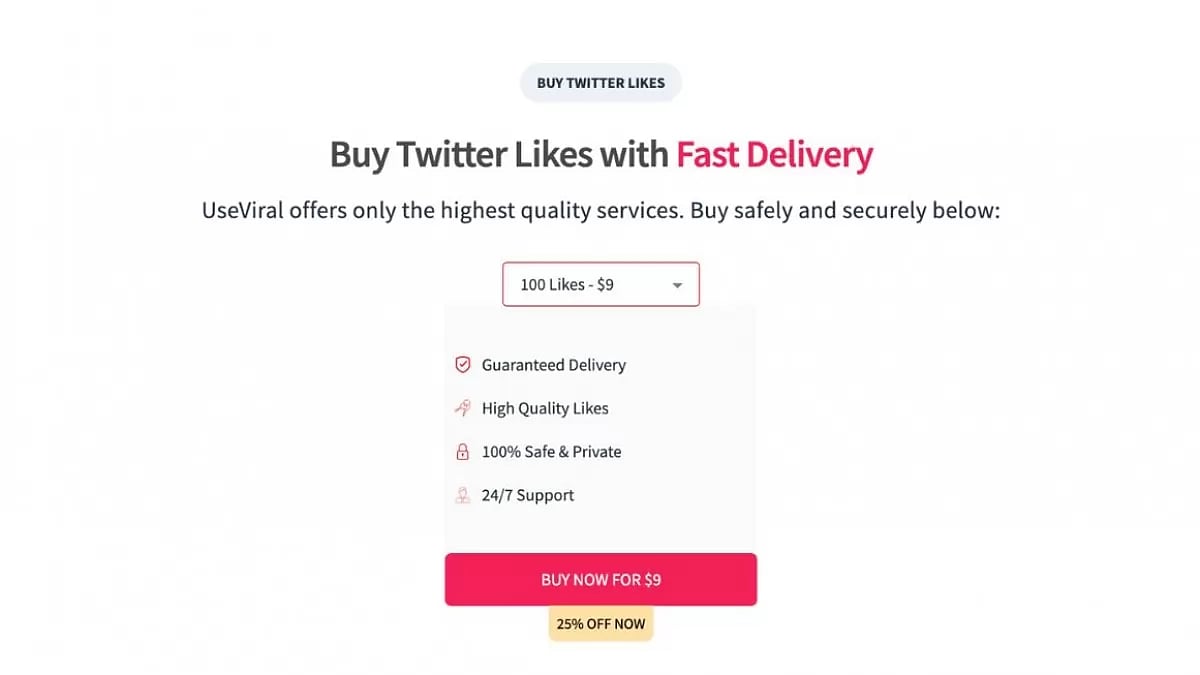Click the High Quality Likes text label
Viewport: 1200px width, 675px height.
[x=544, y=408]
